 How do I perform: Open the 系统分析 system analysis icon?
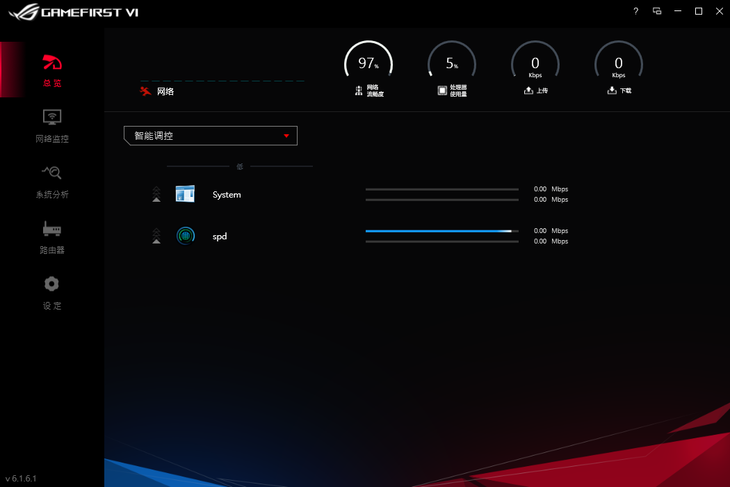click(52, 173)
